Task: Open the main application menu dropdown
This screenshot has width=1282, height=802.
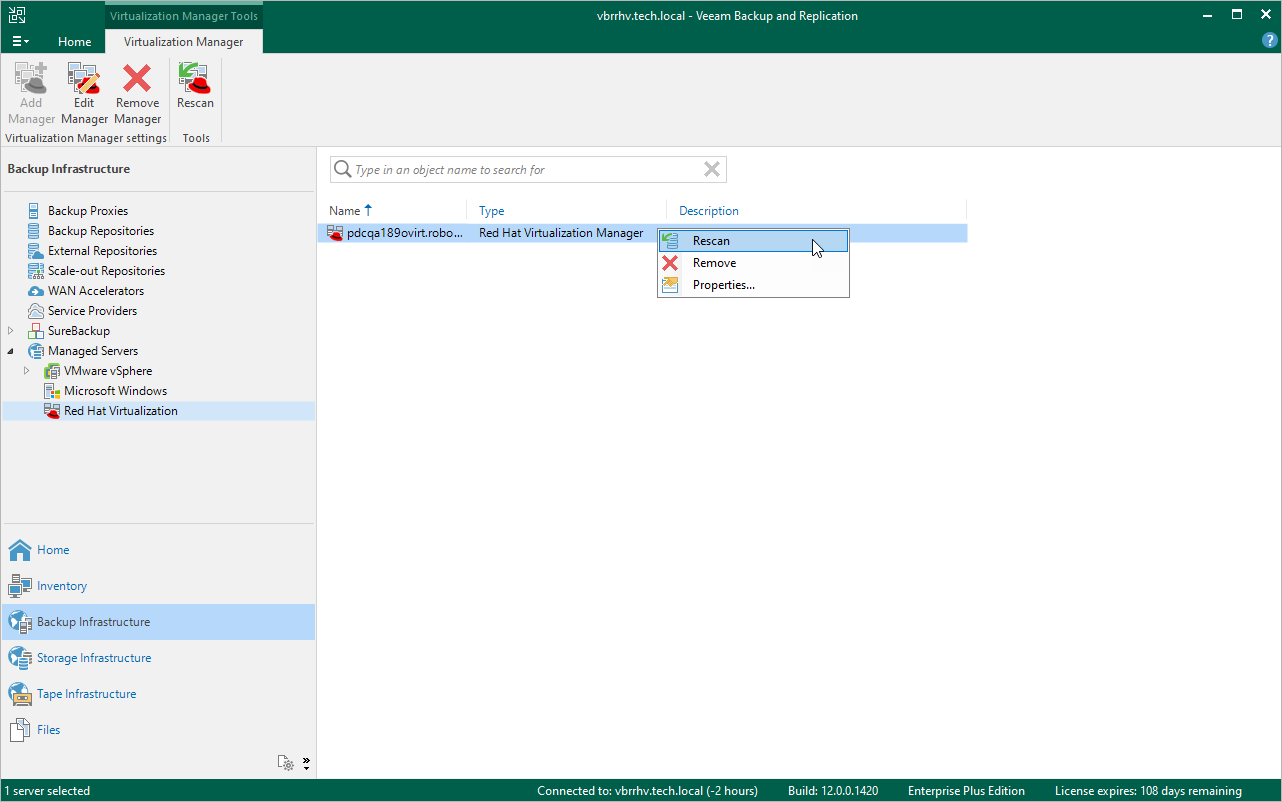Action: pos(20,41)
